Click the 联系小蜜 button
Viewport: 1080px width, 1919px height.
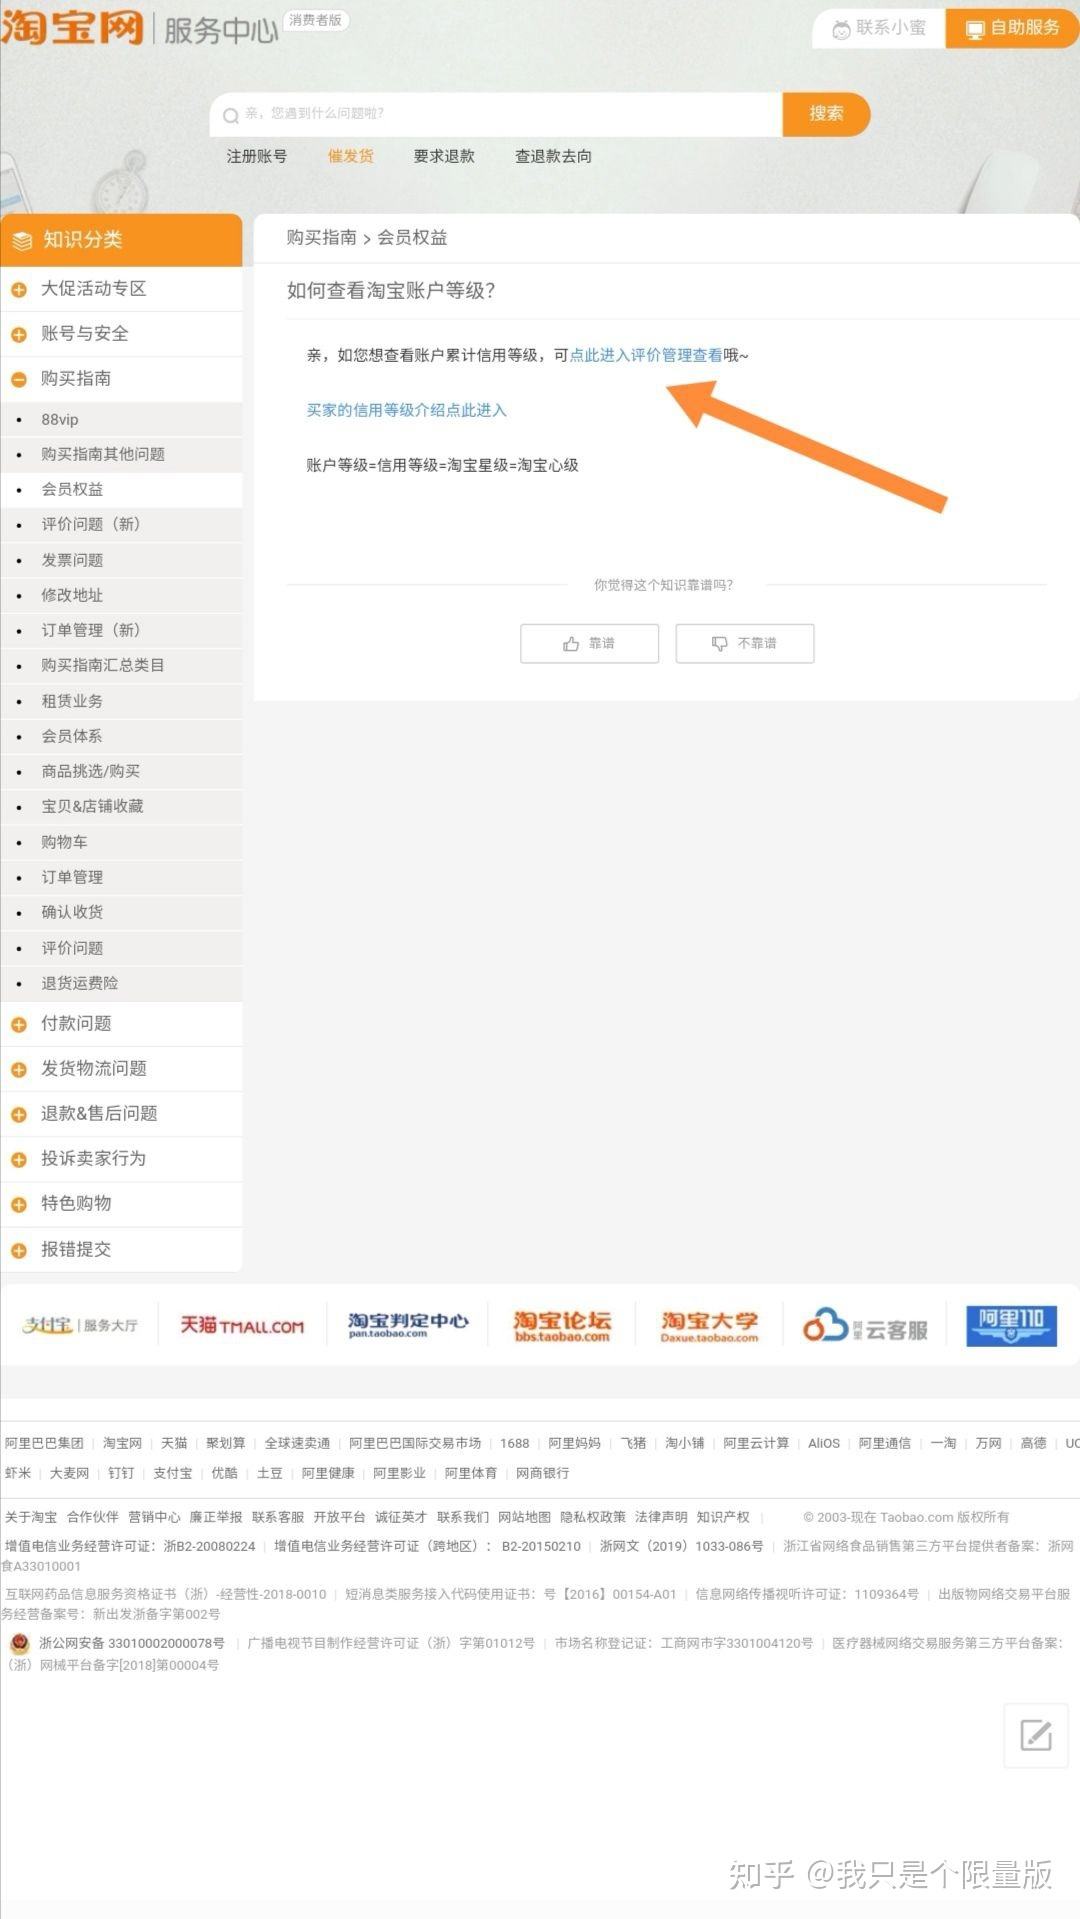pyautogui.click(x=880, y=28)
